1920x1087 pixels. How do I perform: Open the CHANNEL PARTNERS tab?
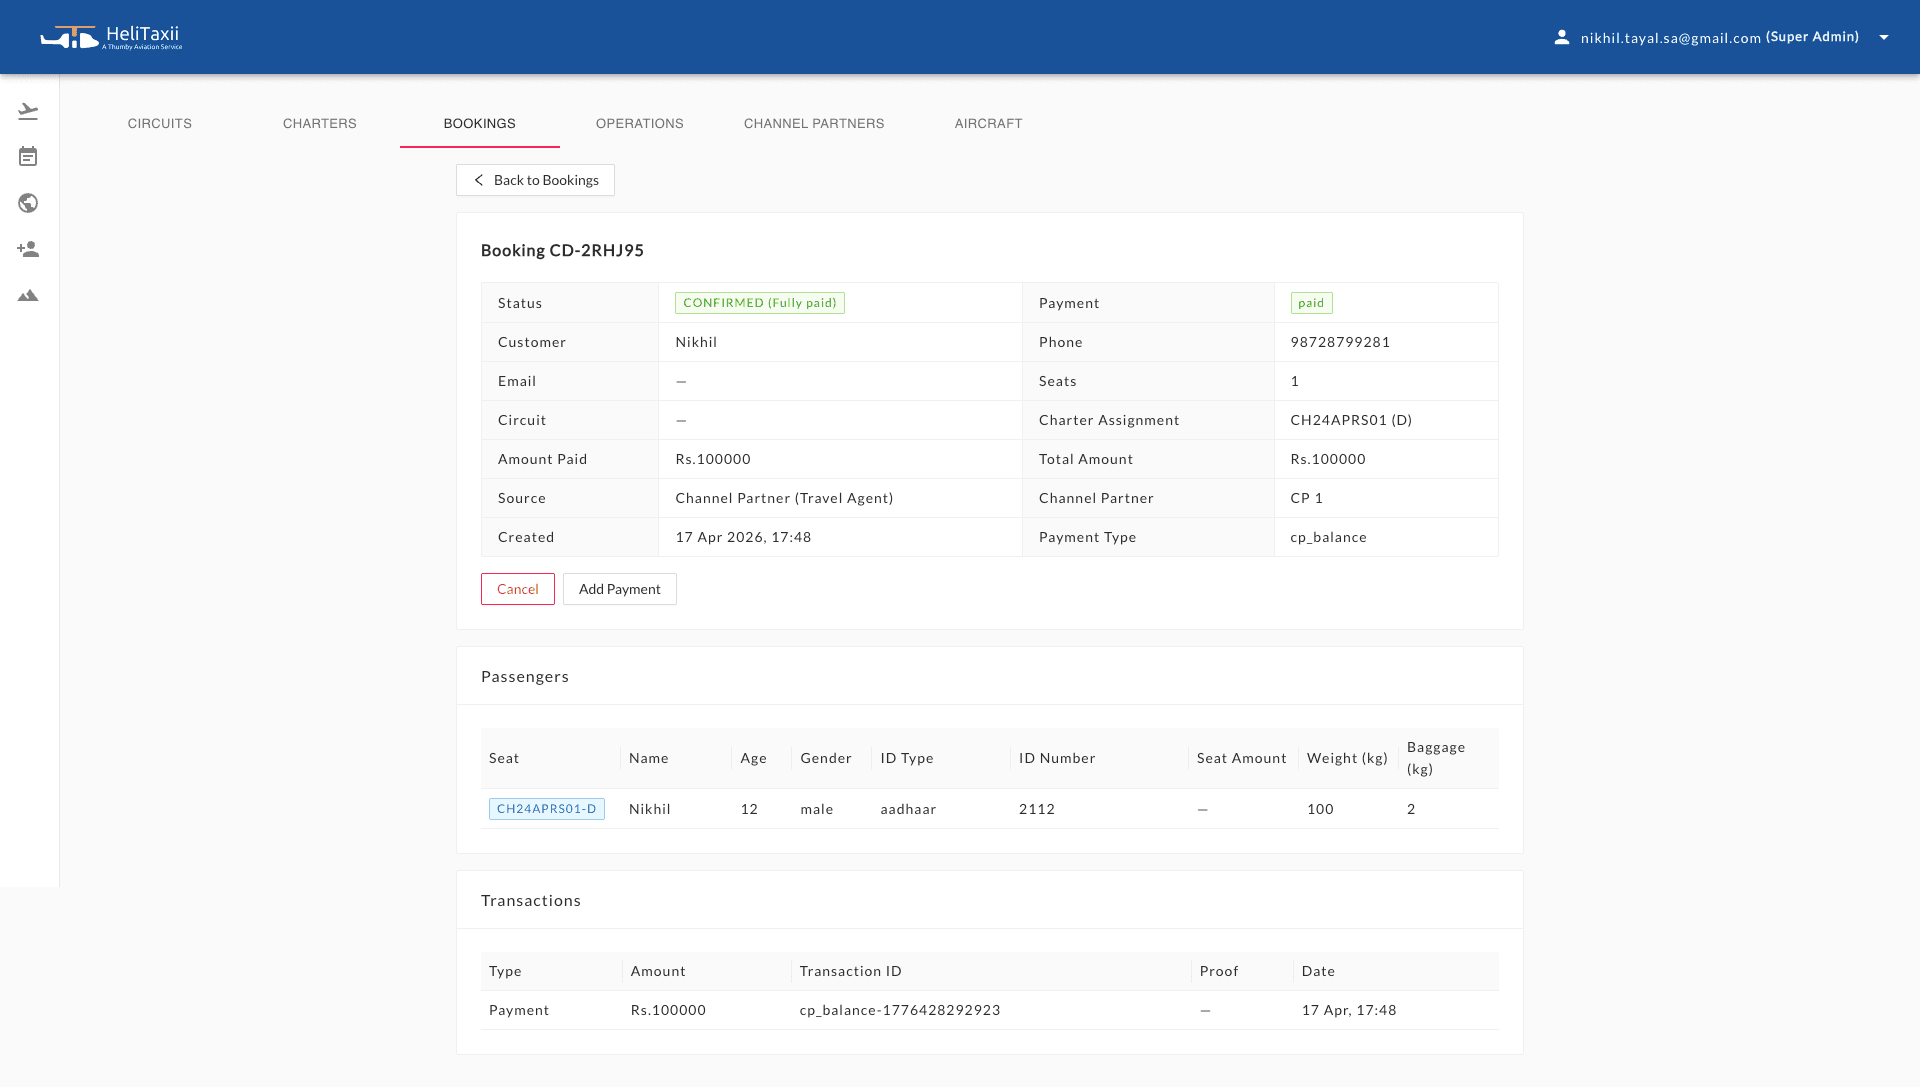tap(813, 123)
